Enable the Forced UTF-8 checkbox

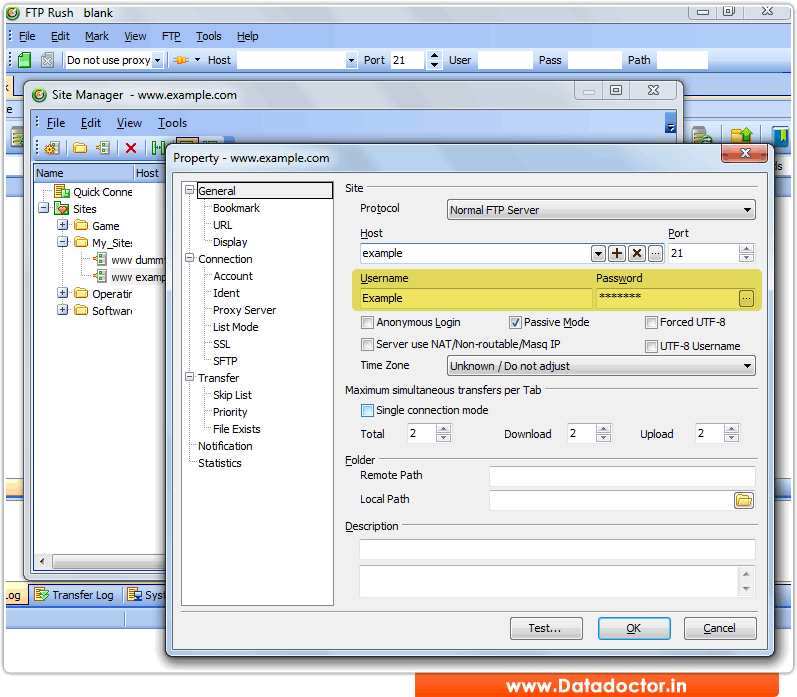pos(651,322)
